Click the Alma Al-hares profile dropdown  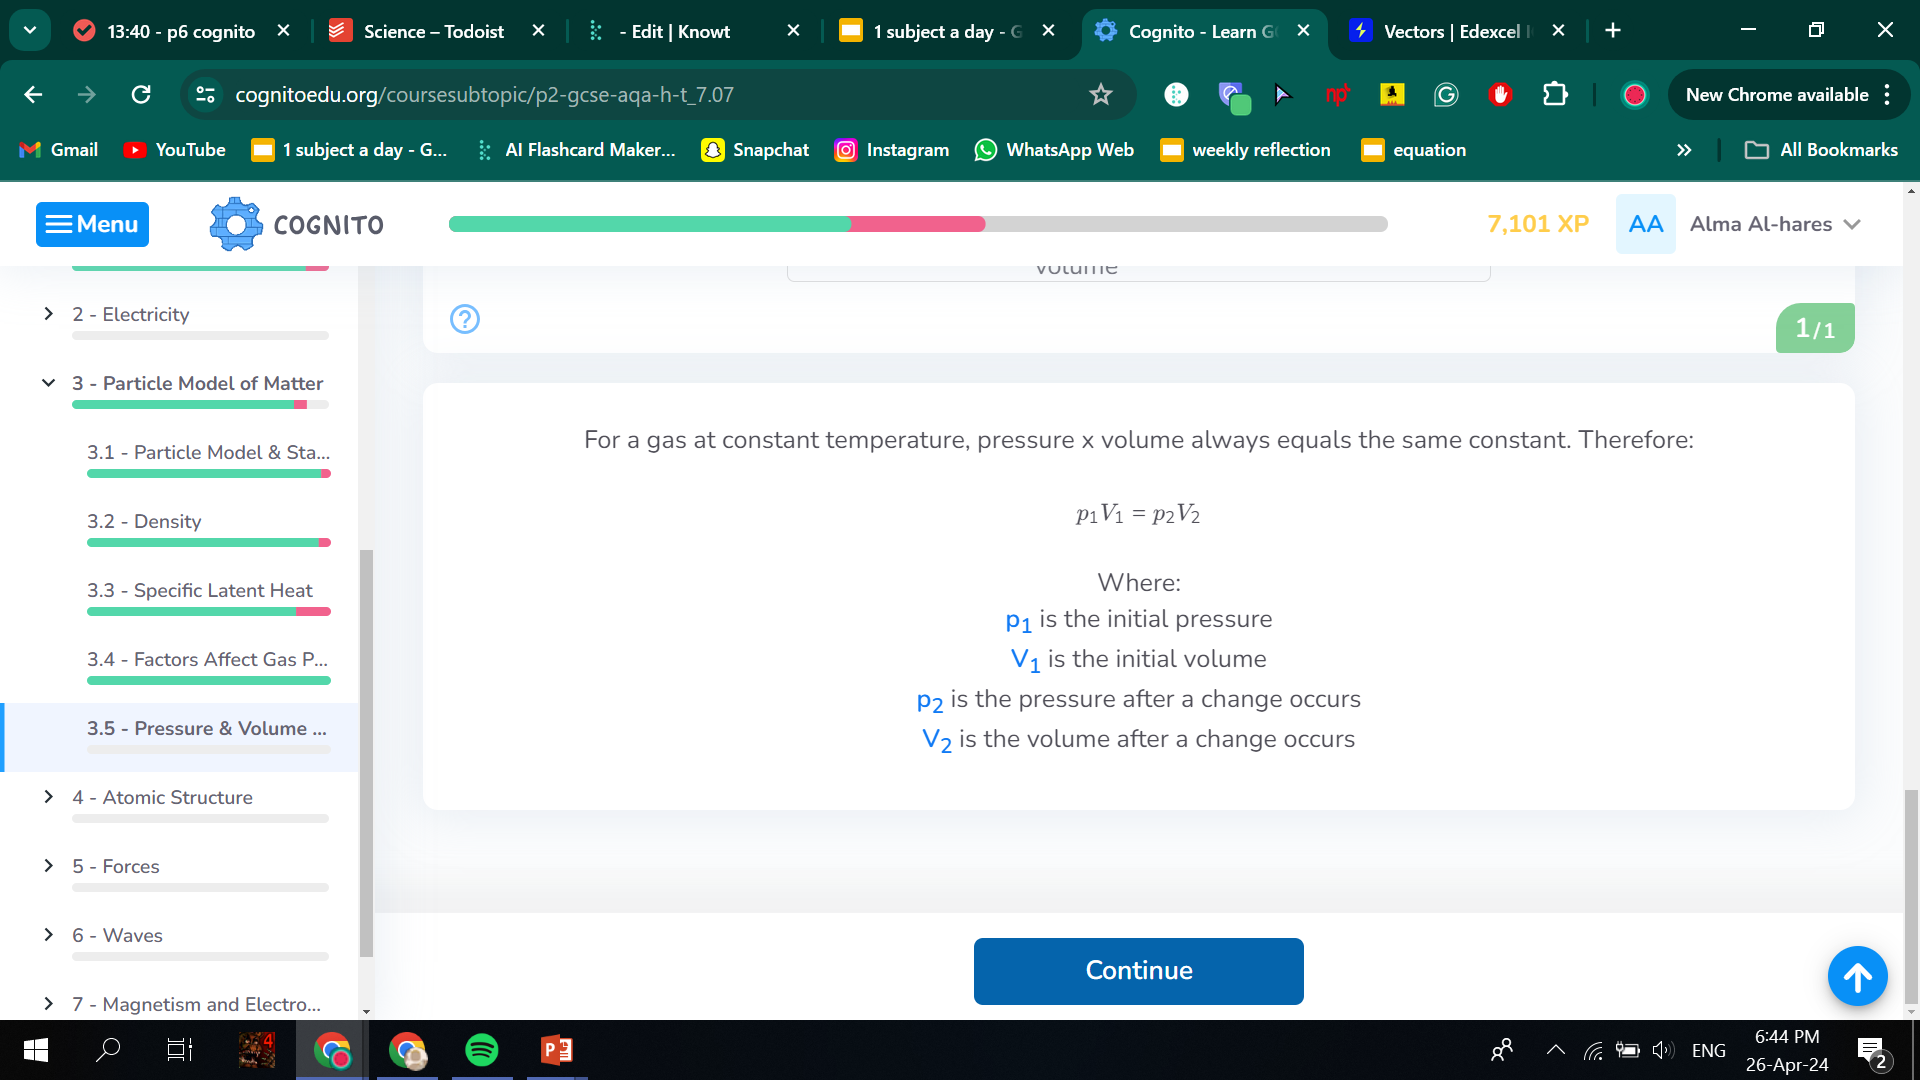(x=1782, y=223)
